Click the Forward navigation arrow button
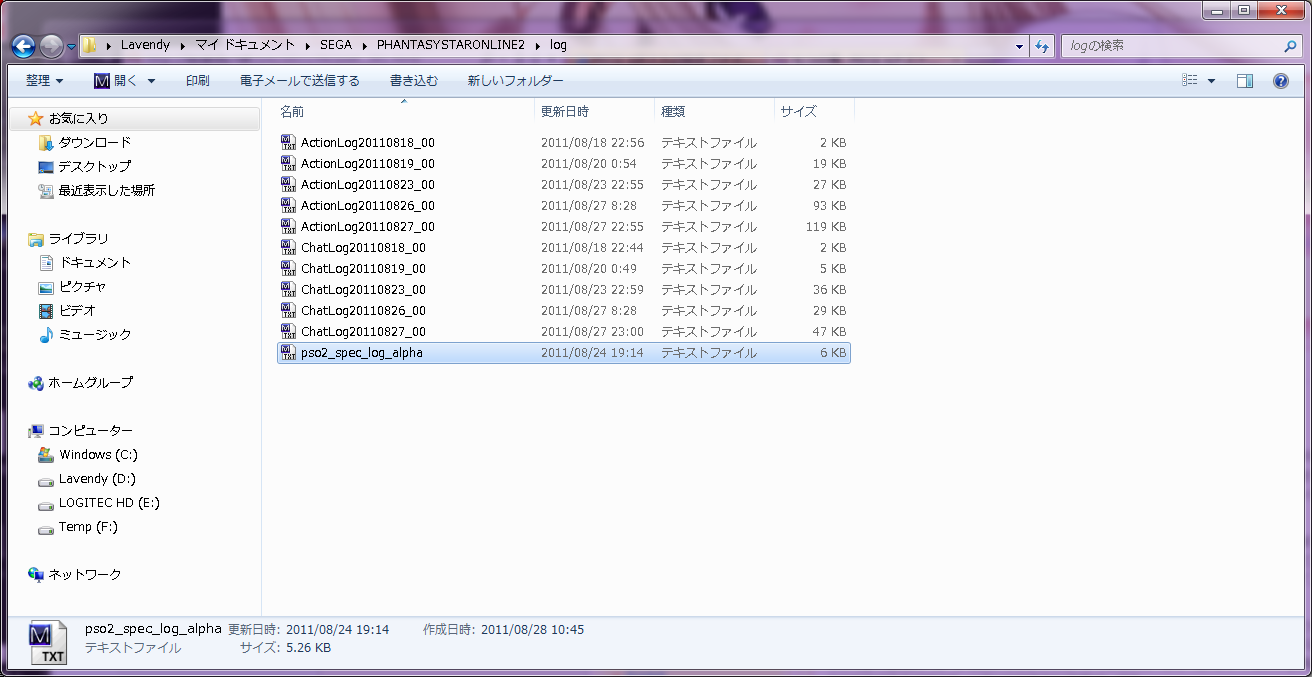Viewport: 1312px width, 677px height. coord(51,45)
